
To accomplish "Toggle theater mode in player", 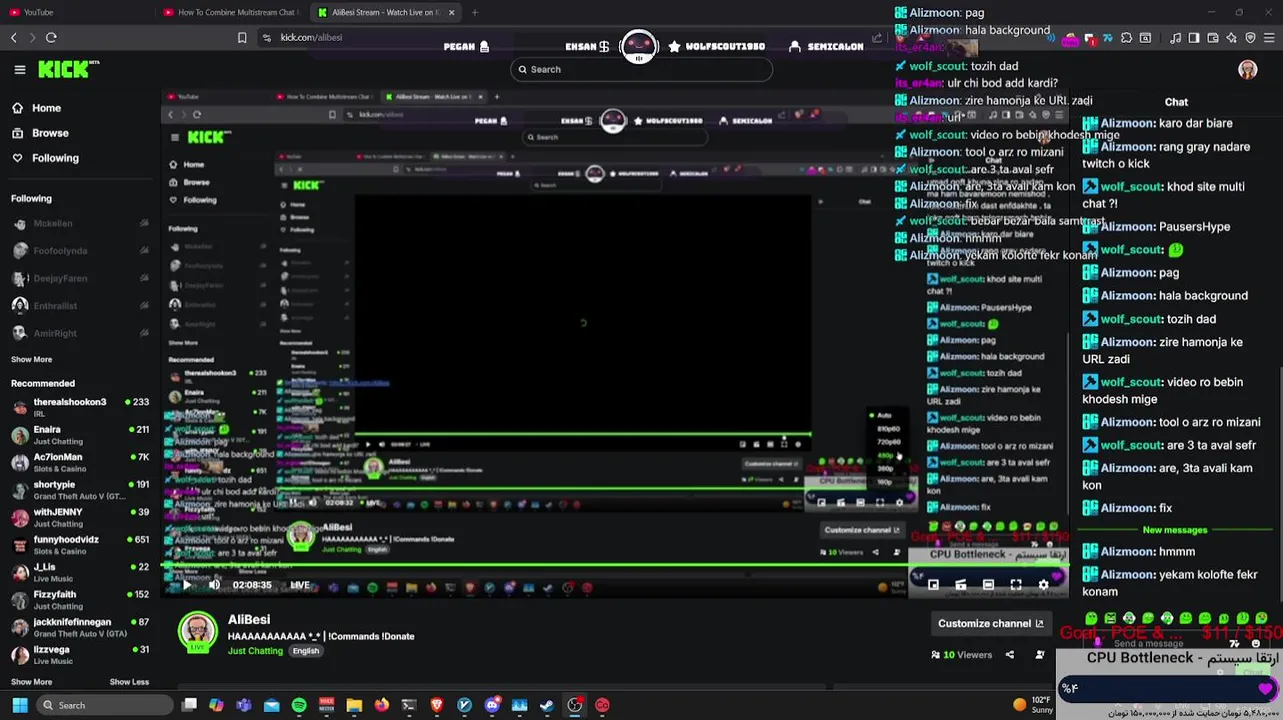I will 988,585.
